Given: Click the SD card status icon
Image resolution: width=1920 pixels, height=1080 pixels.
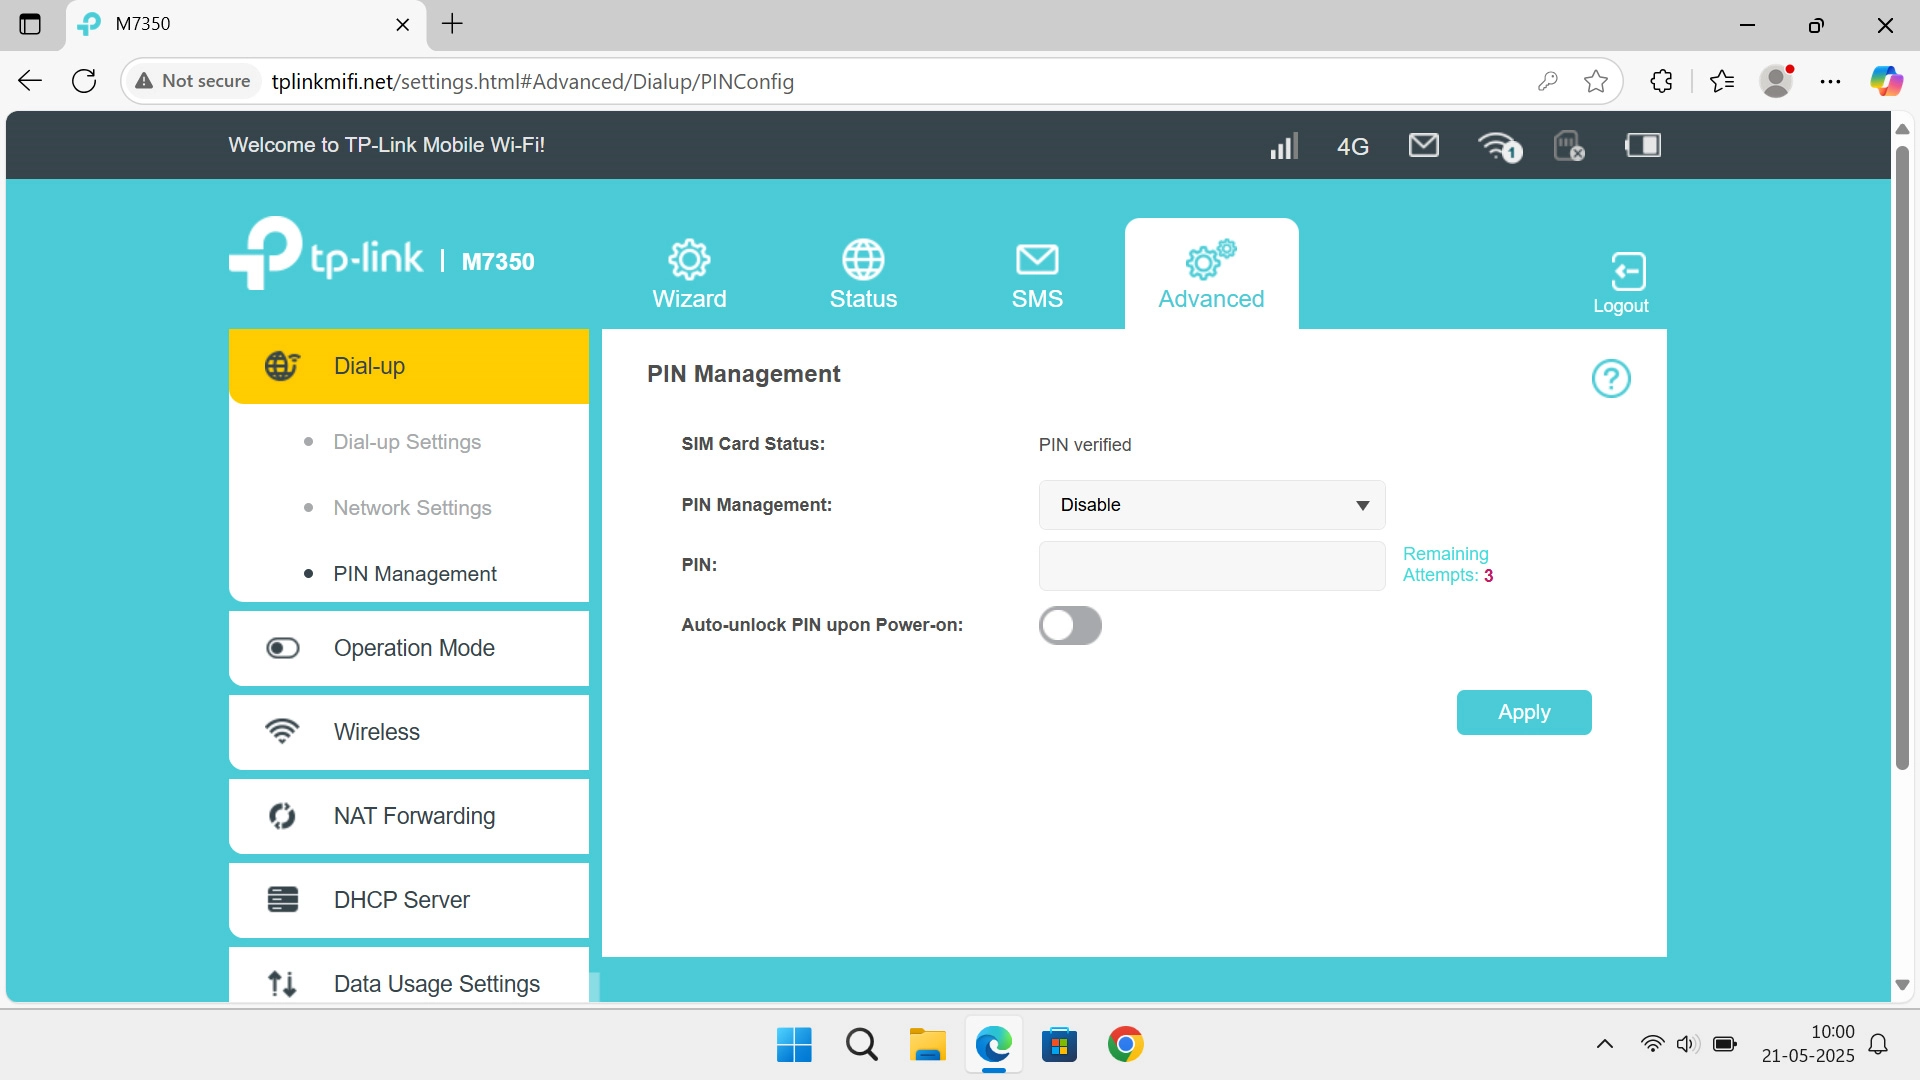Looking at the screenshot, I should (1568, 147).
